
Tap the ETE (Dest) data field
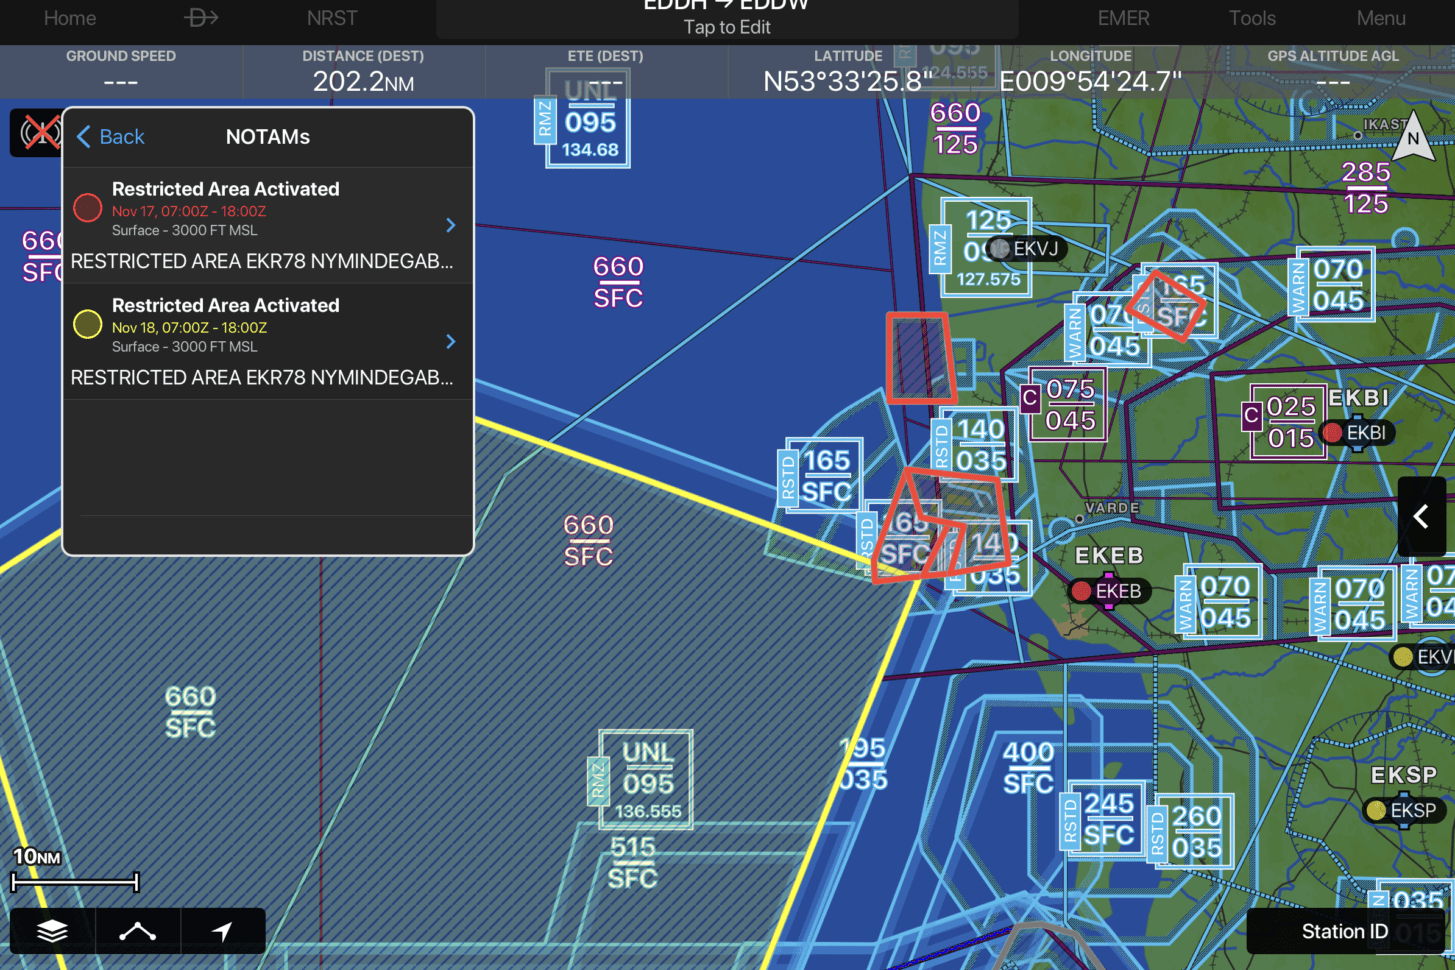[606, 72]
